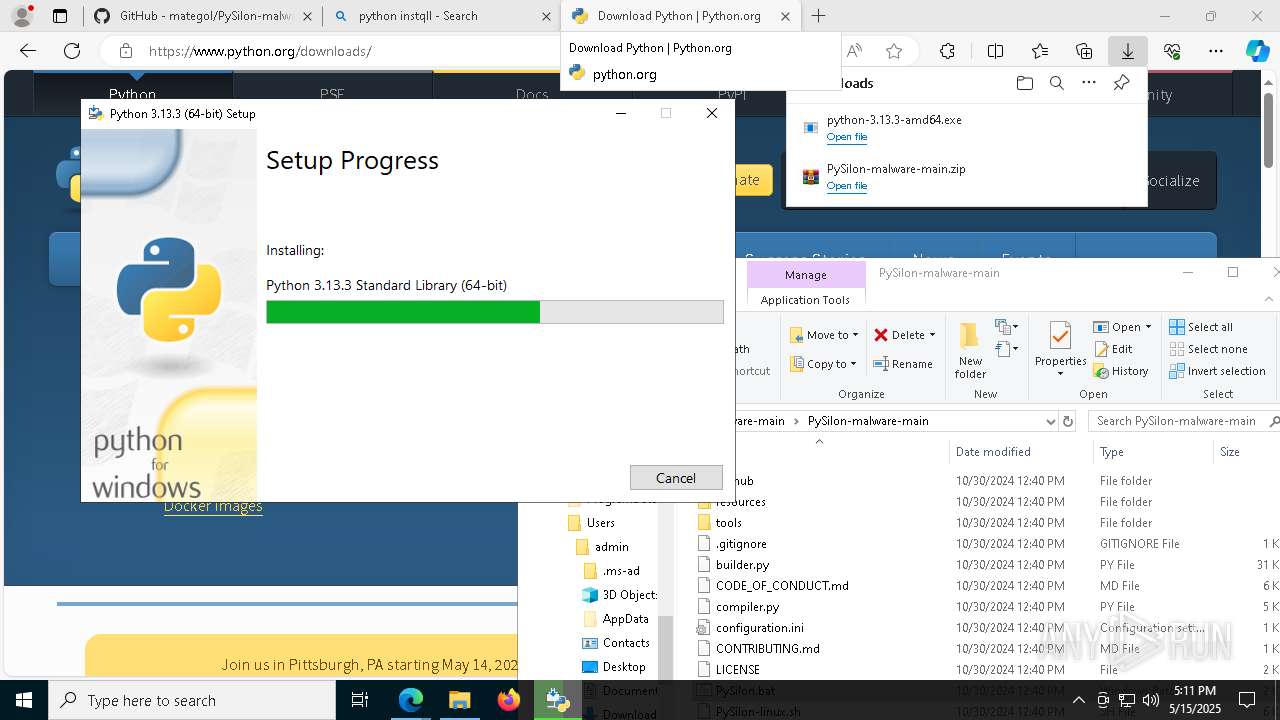Toggle Edge split screen
Viewport: 1280px width, 720px height.
point(996,51)
